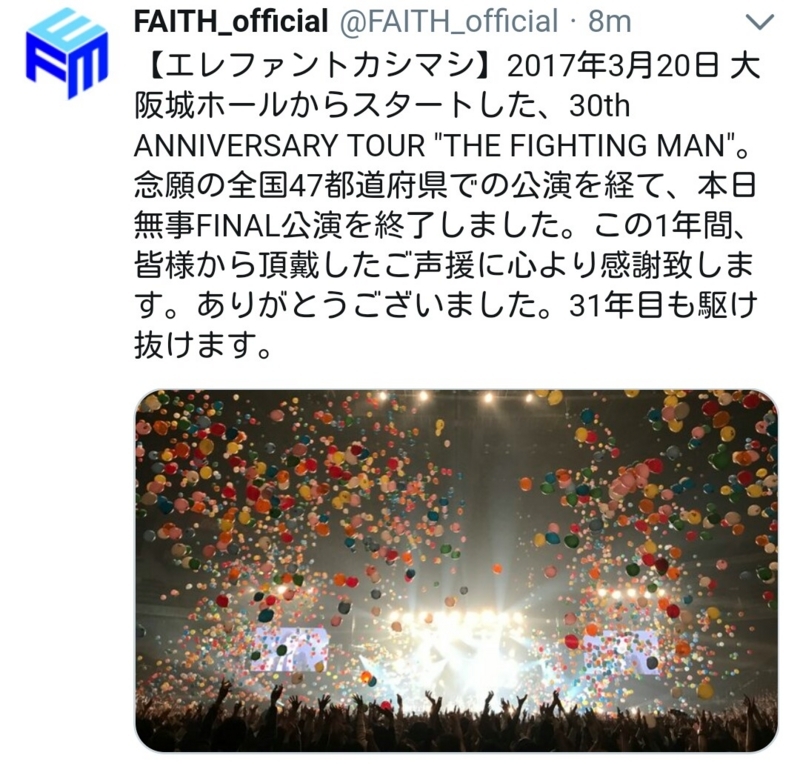
Task: Expand the tweet options chevron
Action: pyautogui.click(x=760, y=22)
